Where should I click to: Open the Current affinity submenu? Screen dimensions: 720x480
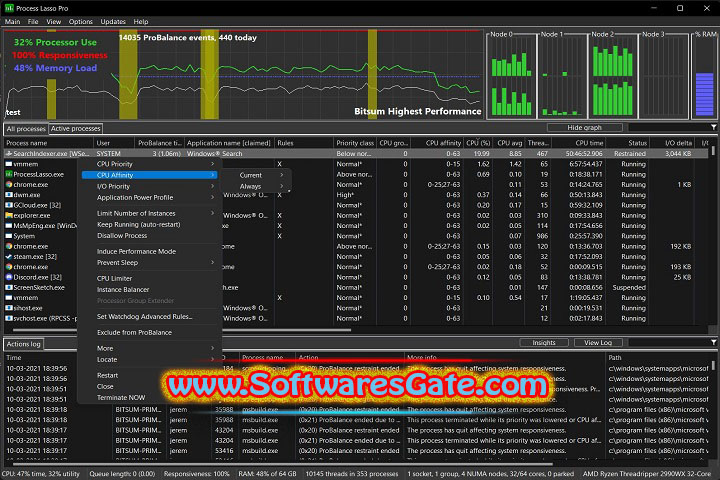(256, 175)
